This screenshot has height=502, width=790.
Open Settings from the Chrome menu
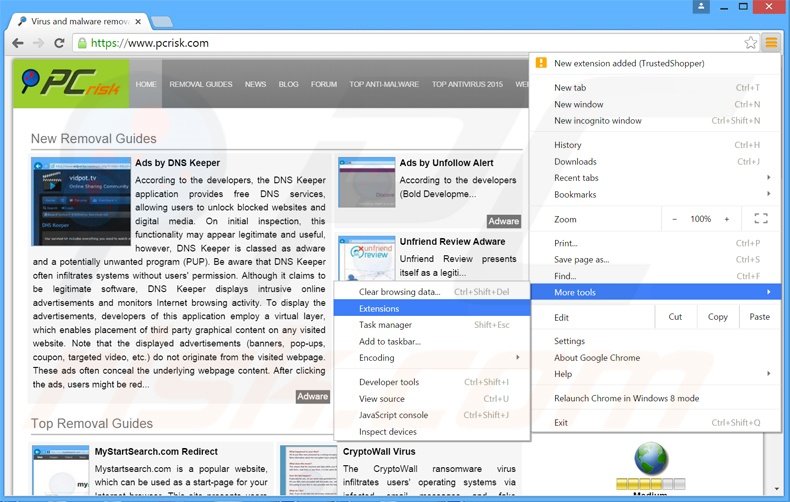[x=655, y=341]
